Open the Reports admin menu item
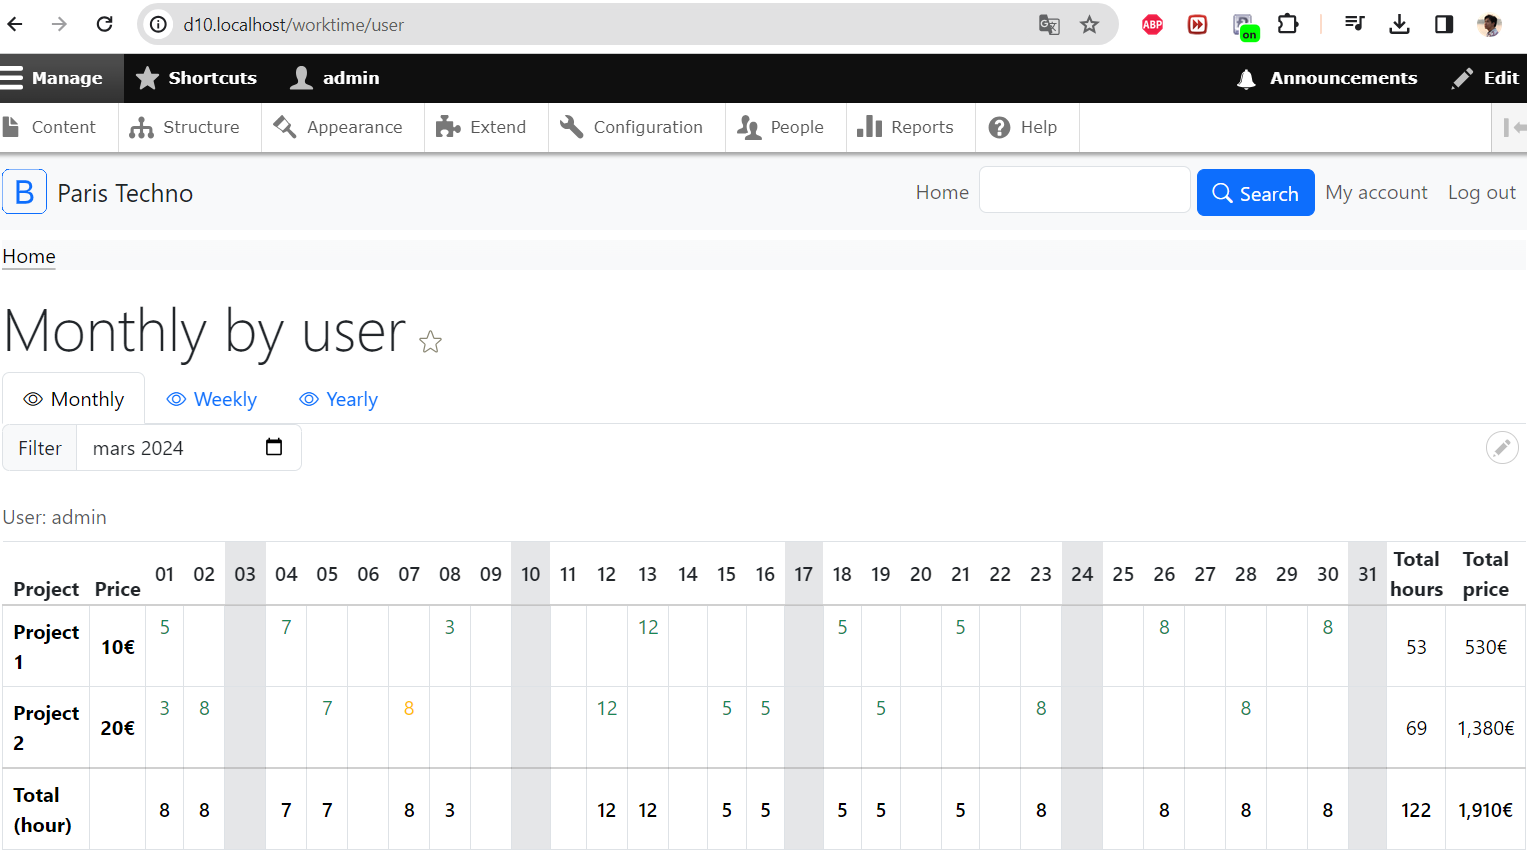 tap(906, 127)
